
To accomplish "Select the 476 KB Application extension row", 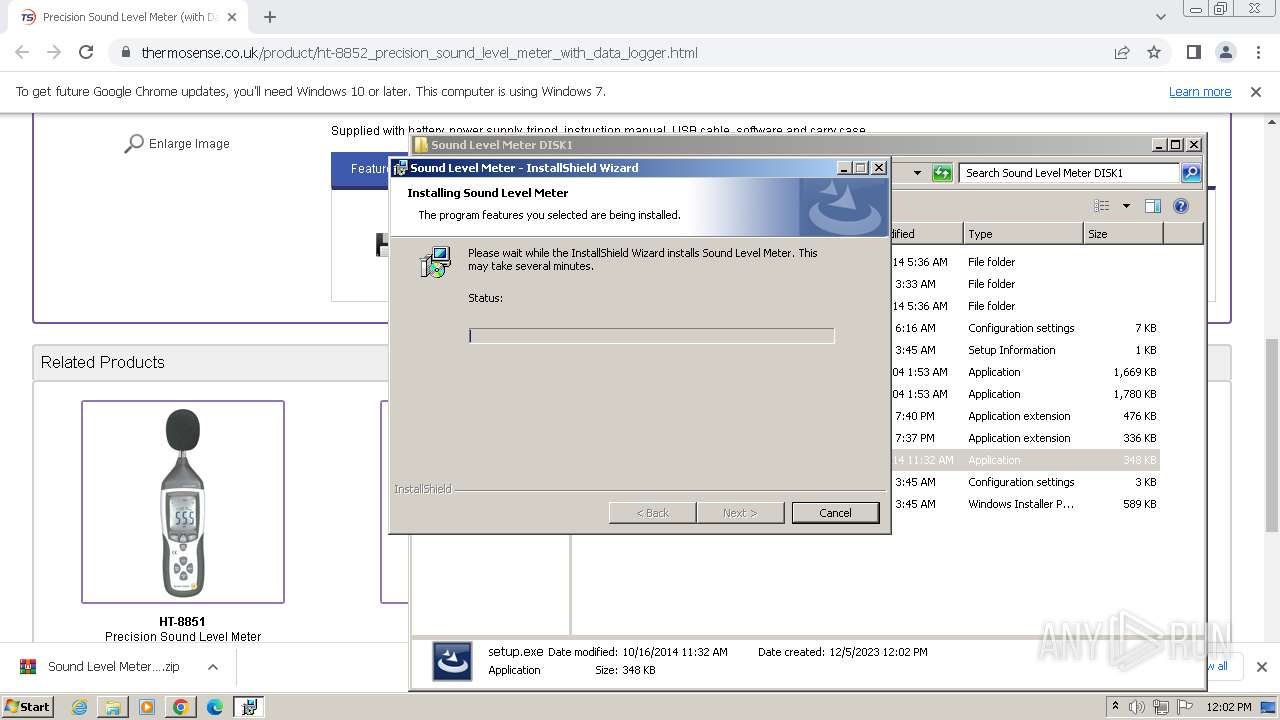I will (x=1025, y=416).
